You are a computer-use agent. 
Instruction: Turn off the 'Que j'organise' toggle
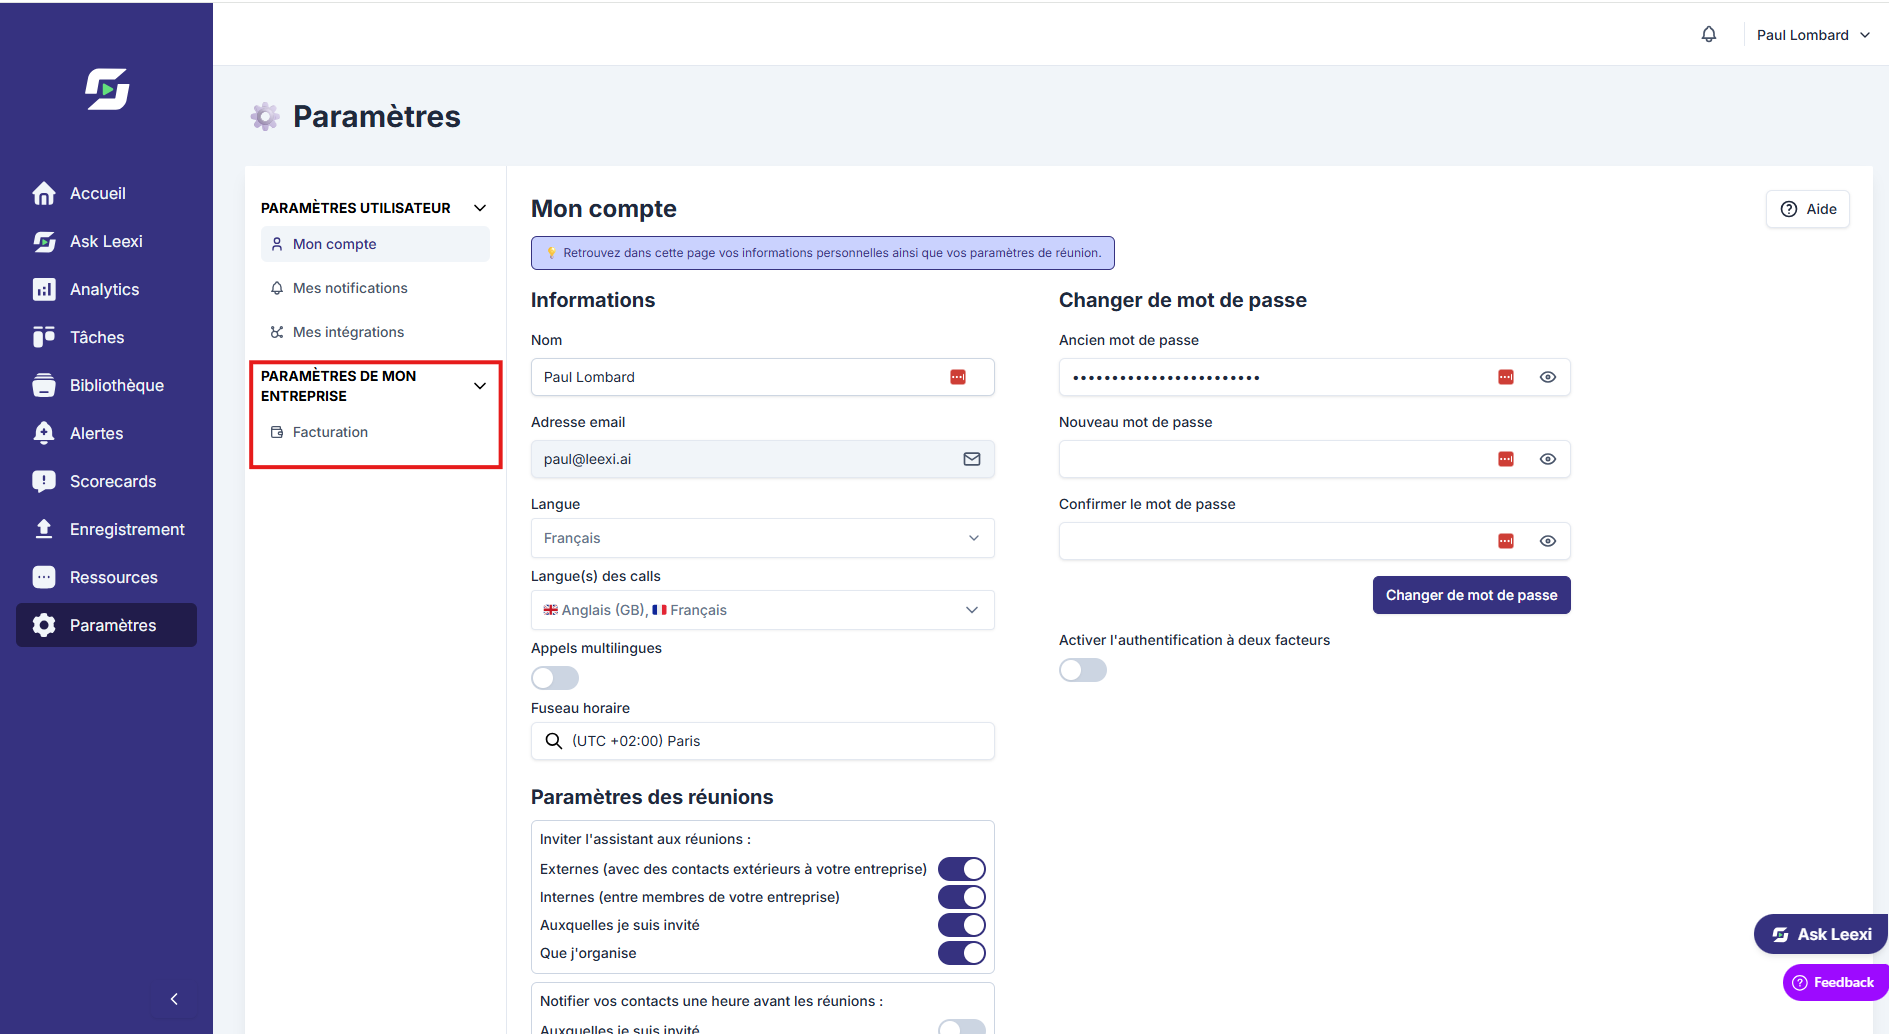(x=962, y=953)
